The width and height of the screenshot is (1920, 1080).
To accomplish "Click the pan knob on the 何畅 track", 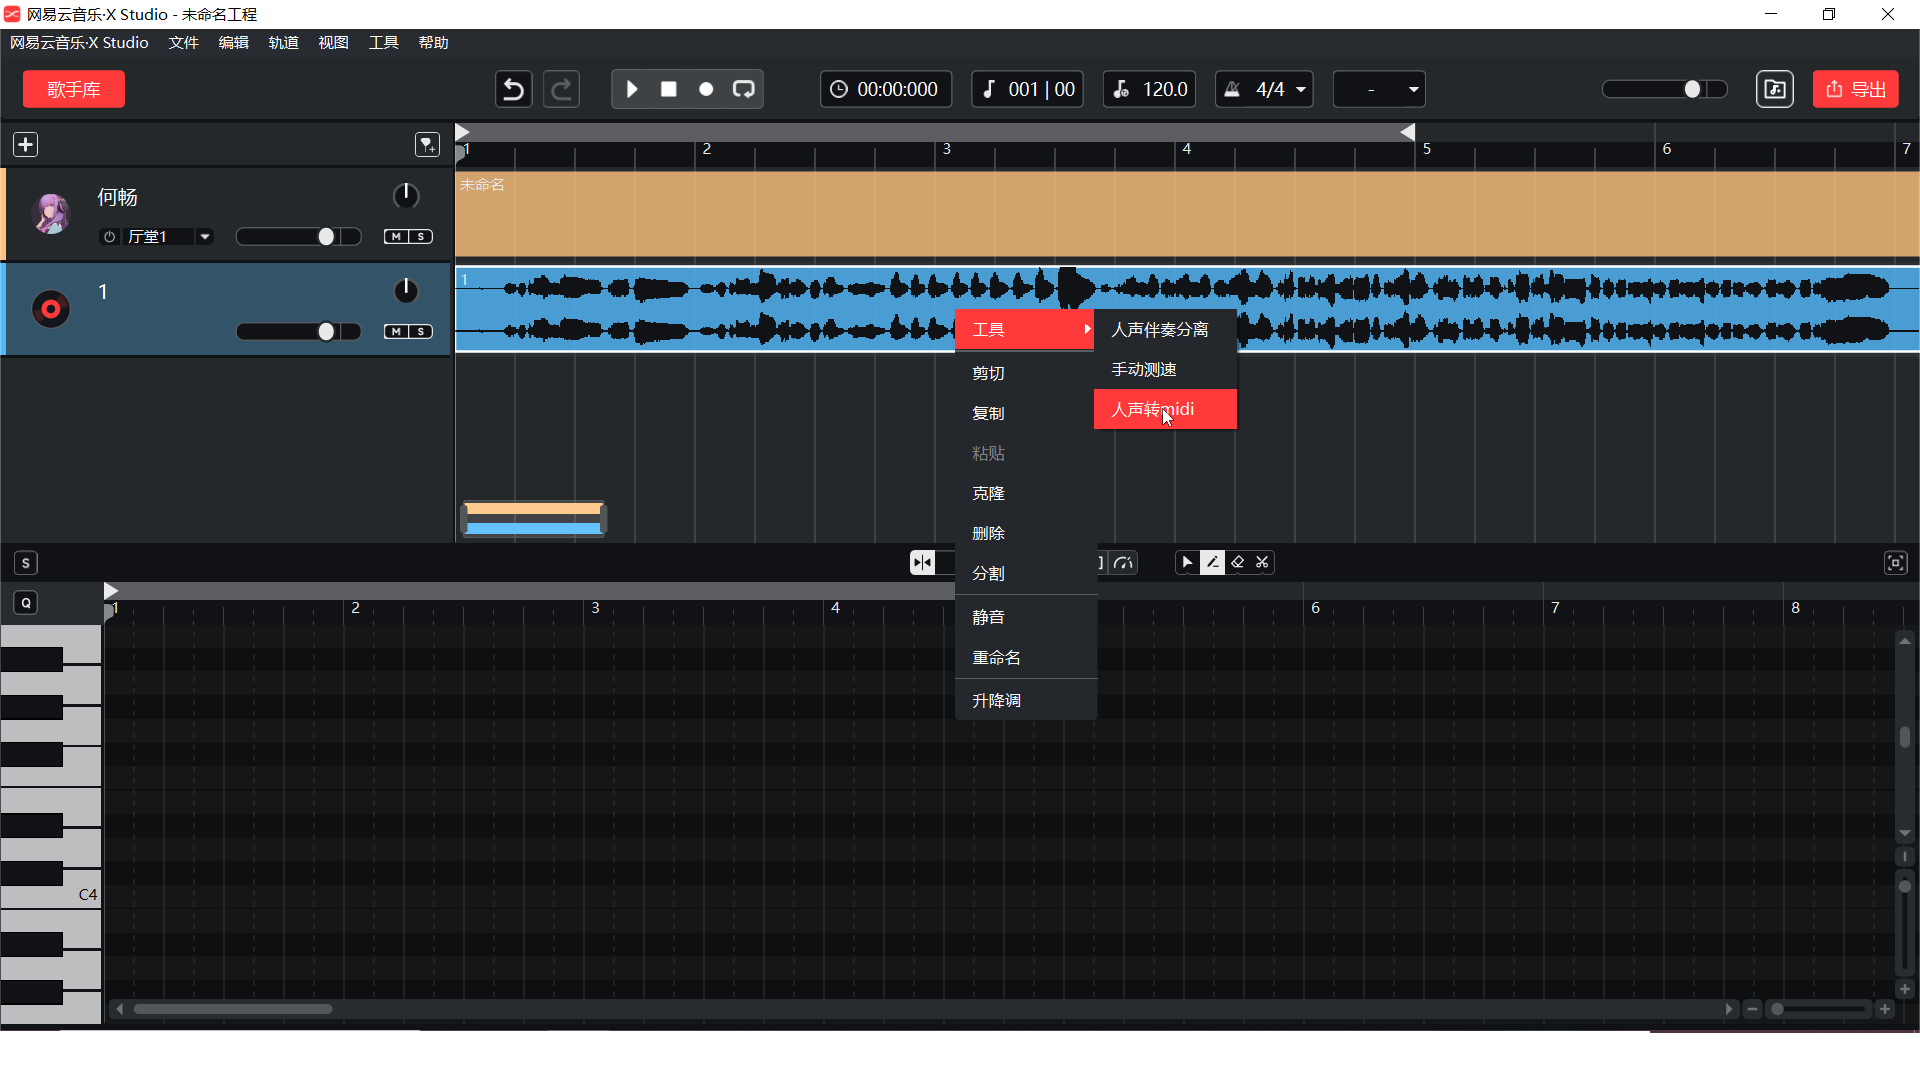I will (406, 196).
